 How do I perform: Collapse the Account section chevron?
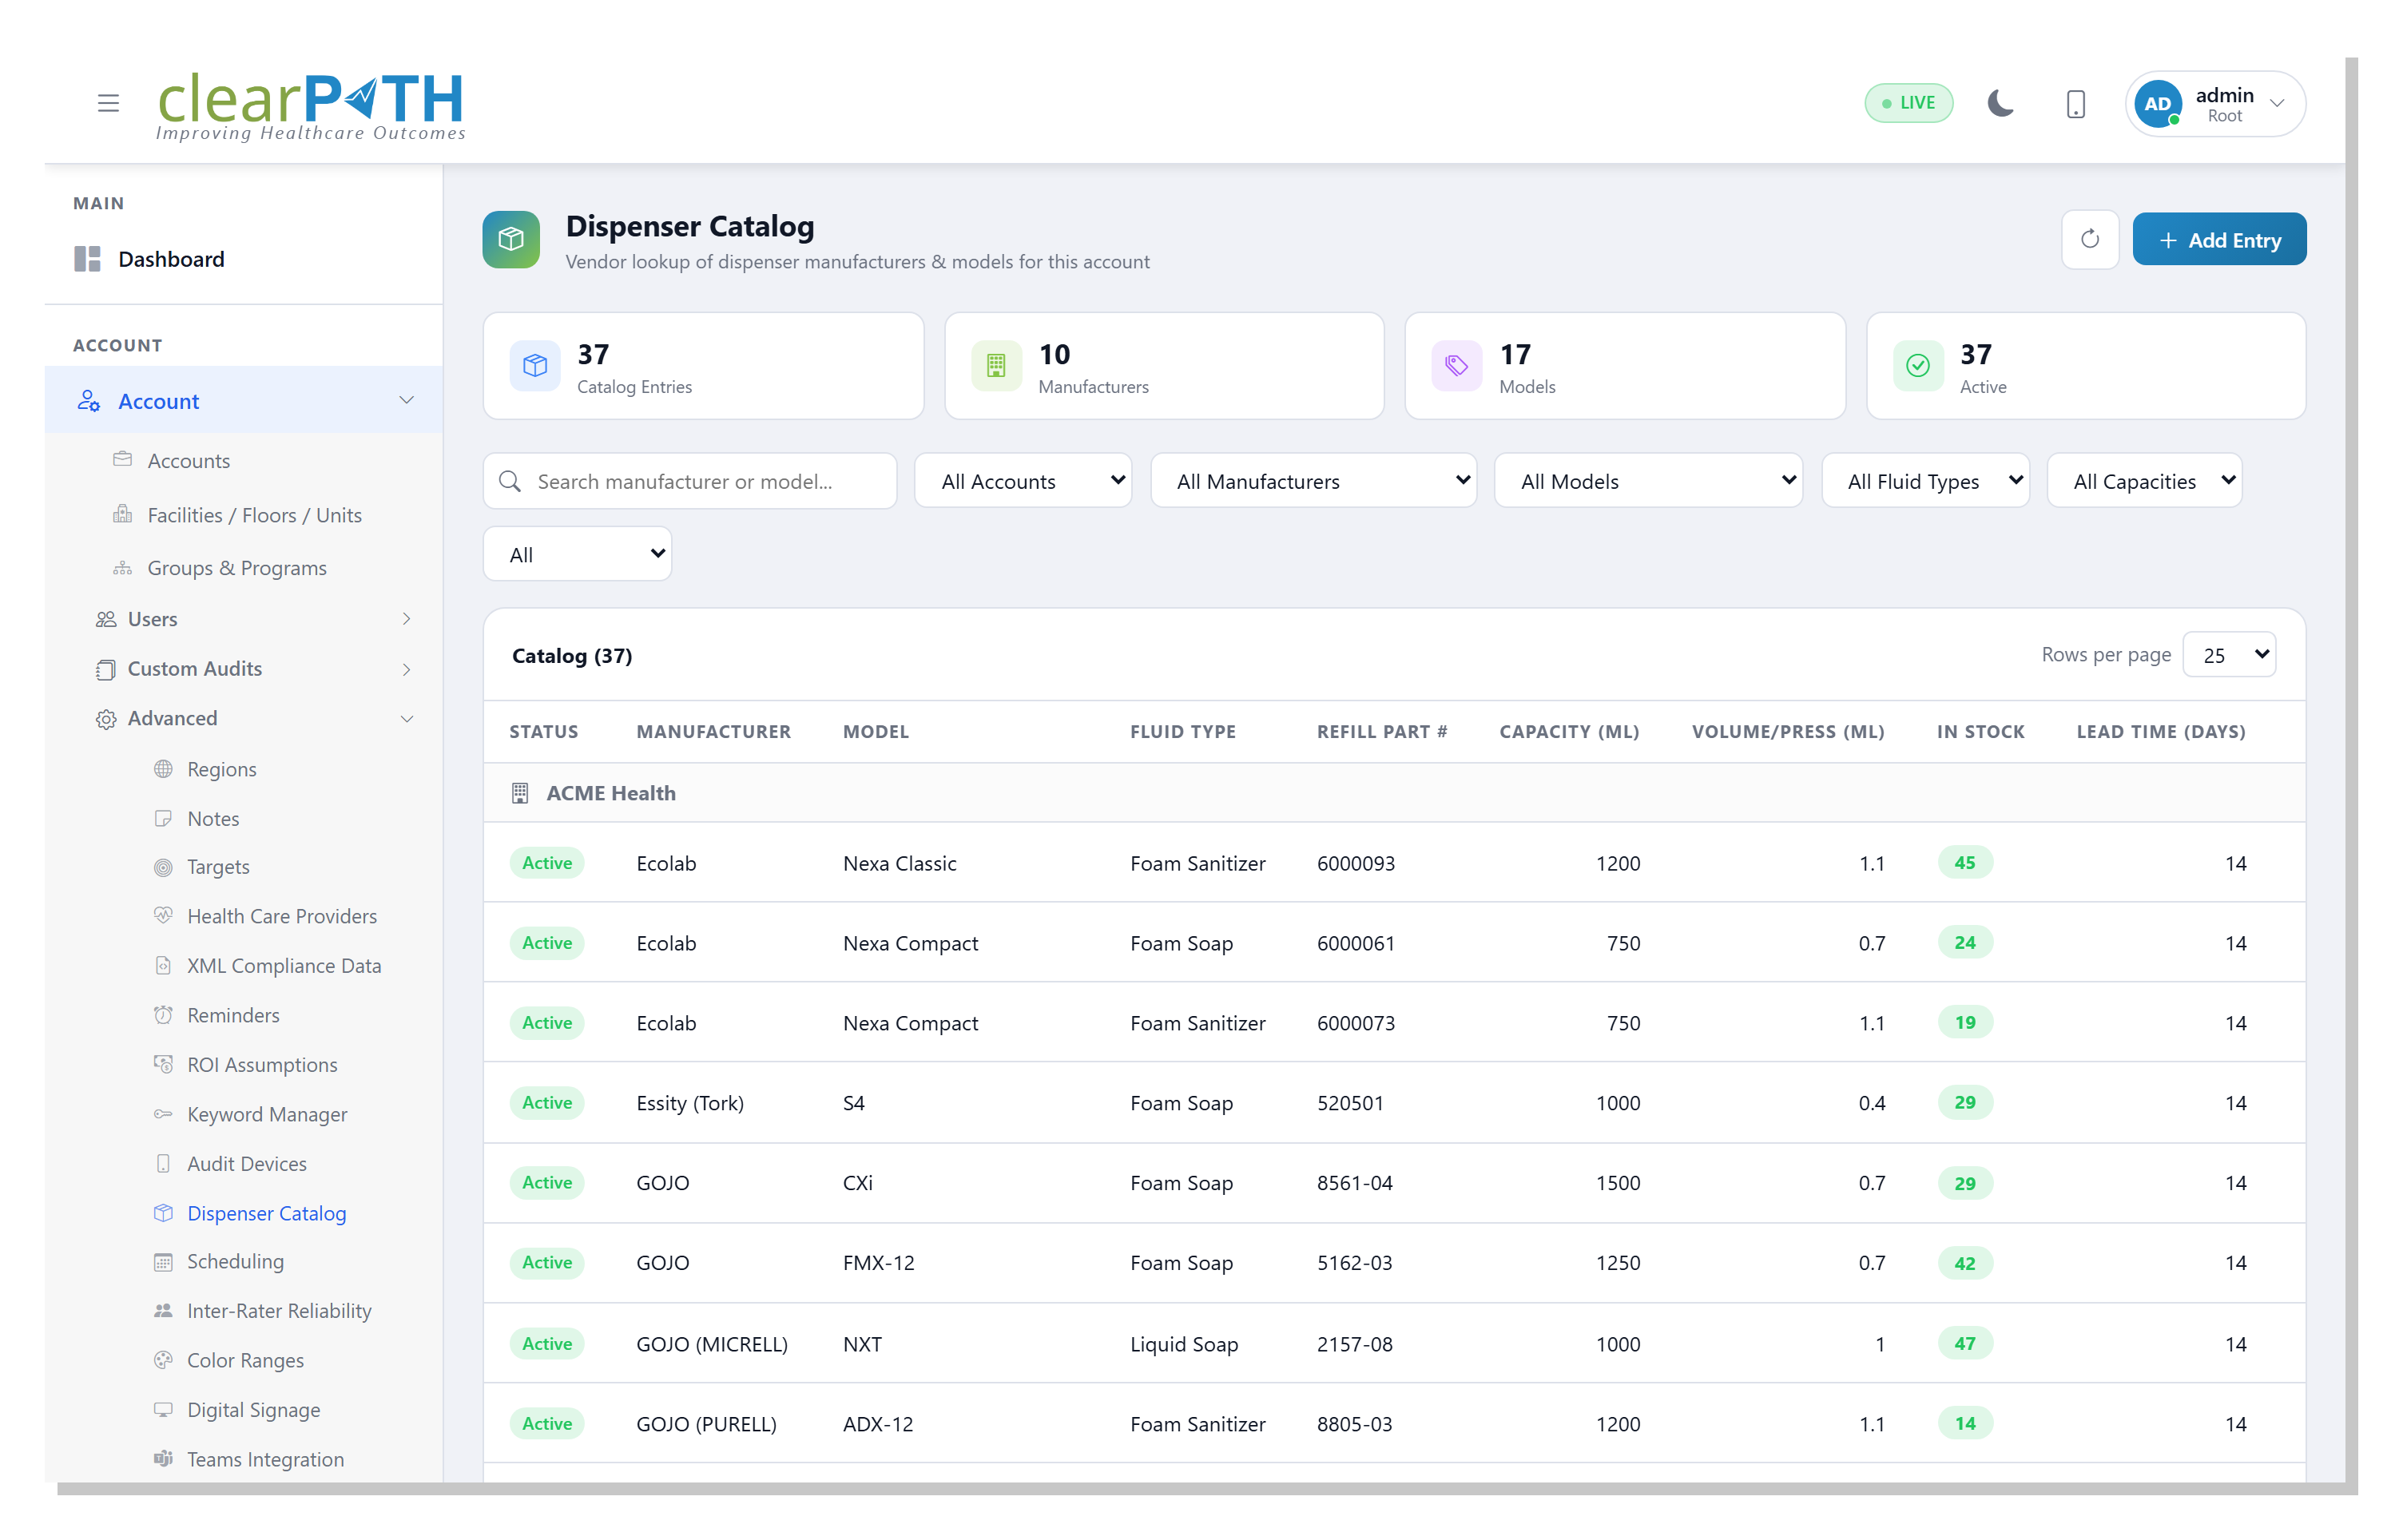(x=406, y=400)
